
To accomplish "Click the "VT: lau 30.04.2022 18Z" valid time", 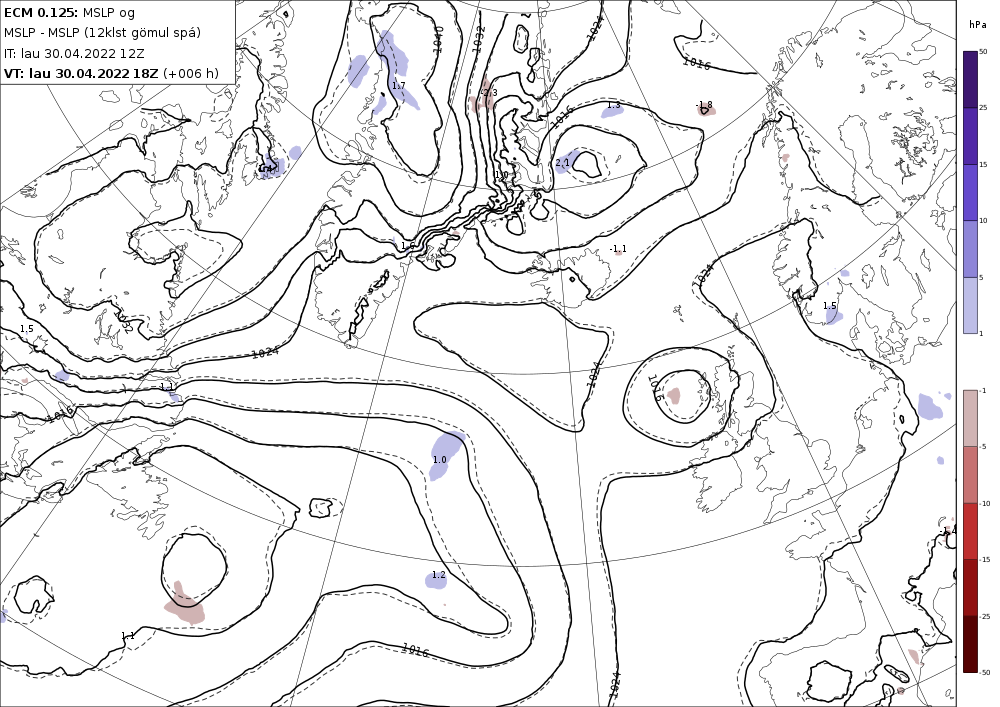I will (x=80, y=73).
